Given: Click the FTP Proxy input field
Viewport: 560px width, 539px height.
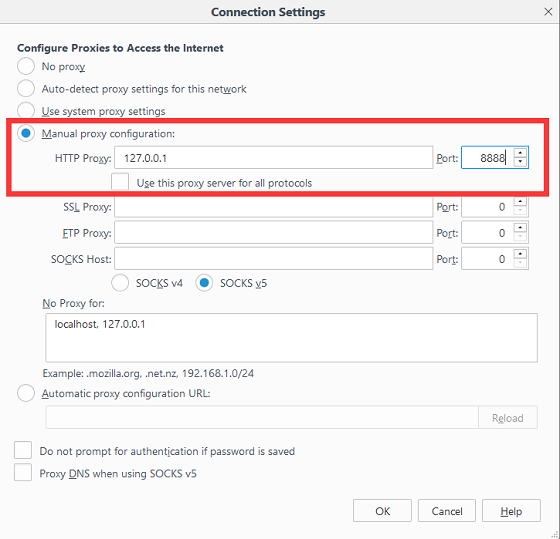Looking at the screenshot, I should tap(274, 233).
